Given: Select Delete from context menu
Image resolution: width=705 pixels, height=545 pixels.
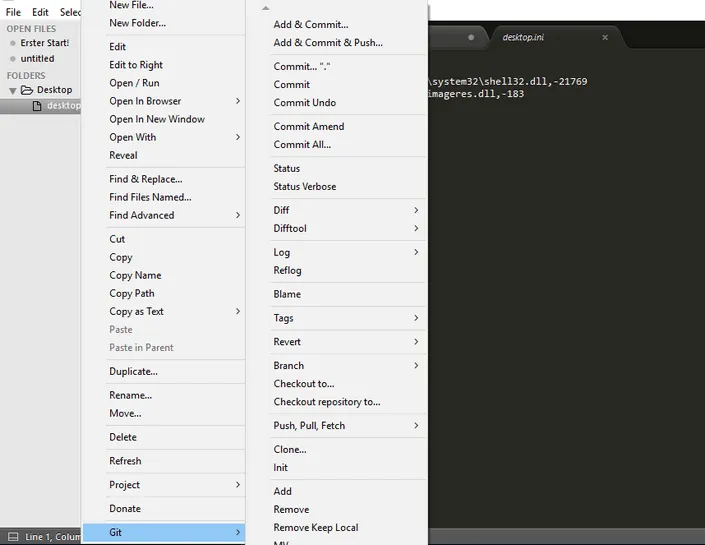Looking at the screenshot, I should (123, 437).
